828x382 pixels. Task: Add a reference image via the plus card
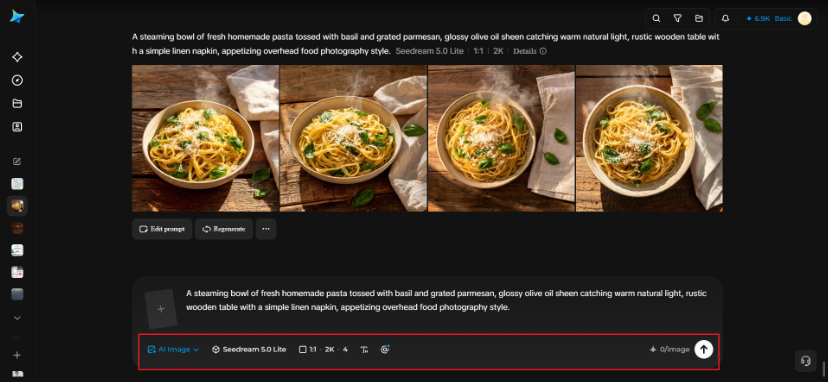161,309
